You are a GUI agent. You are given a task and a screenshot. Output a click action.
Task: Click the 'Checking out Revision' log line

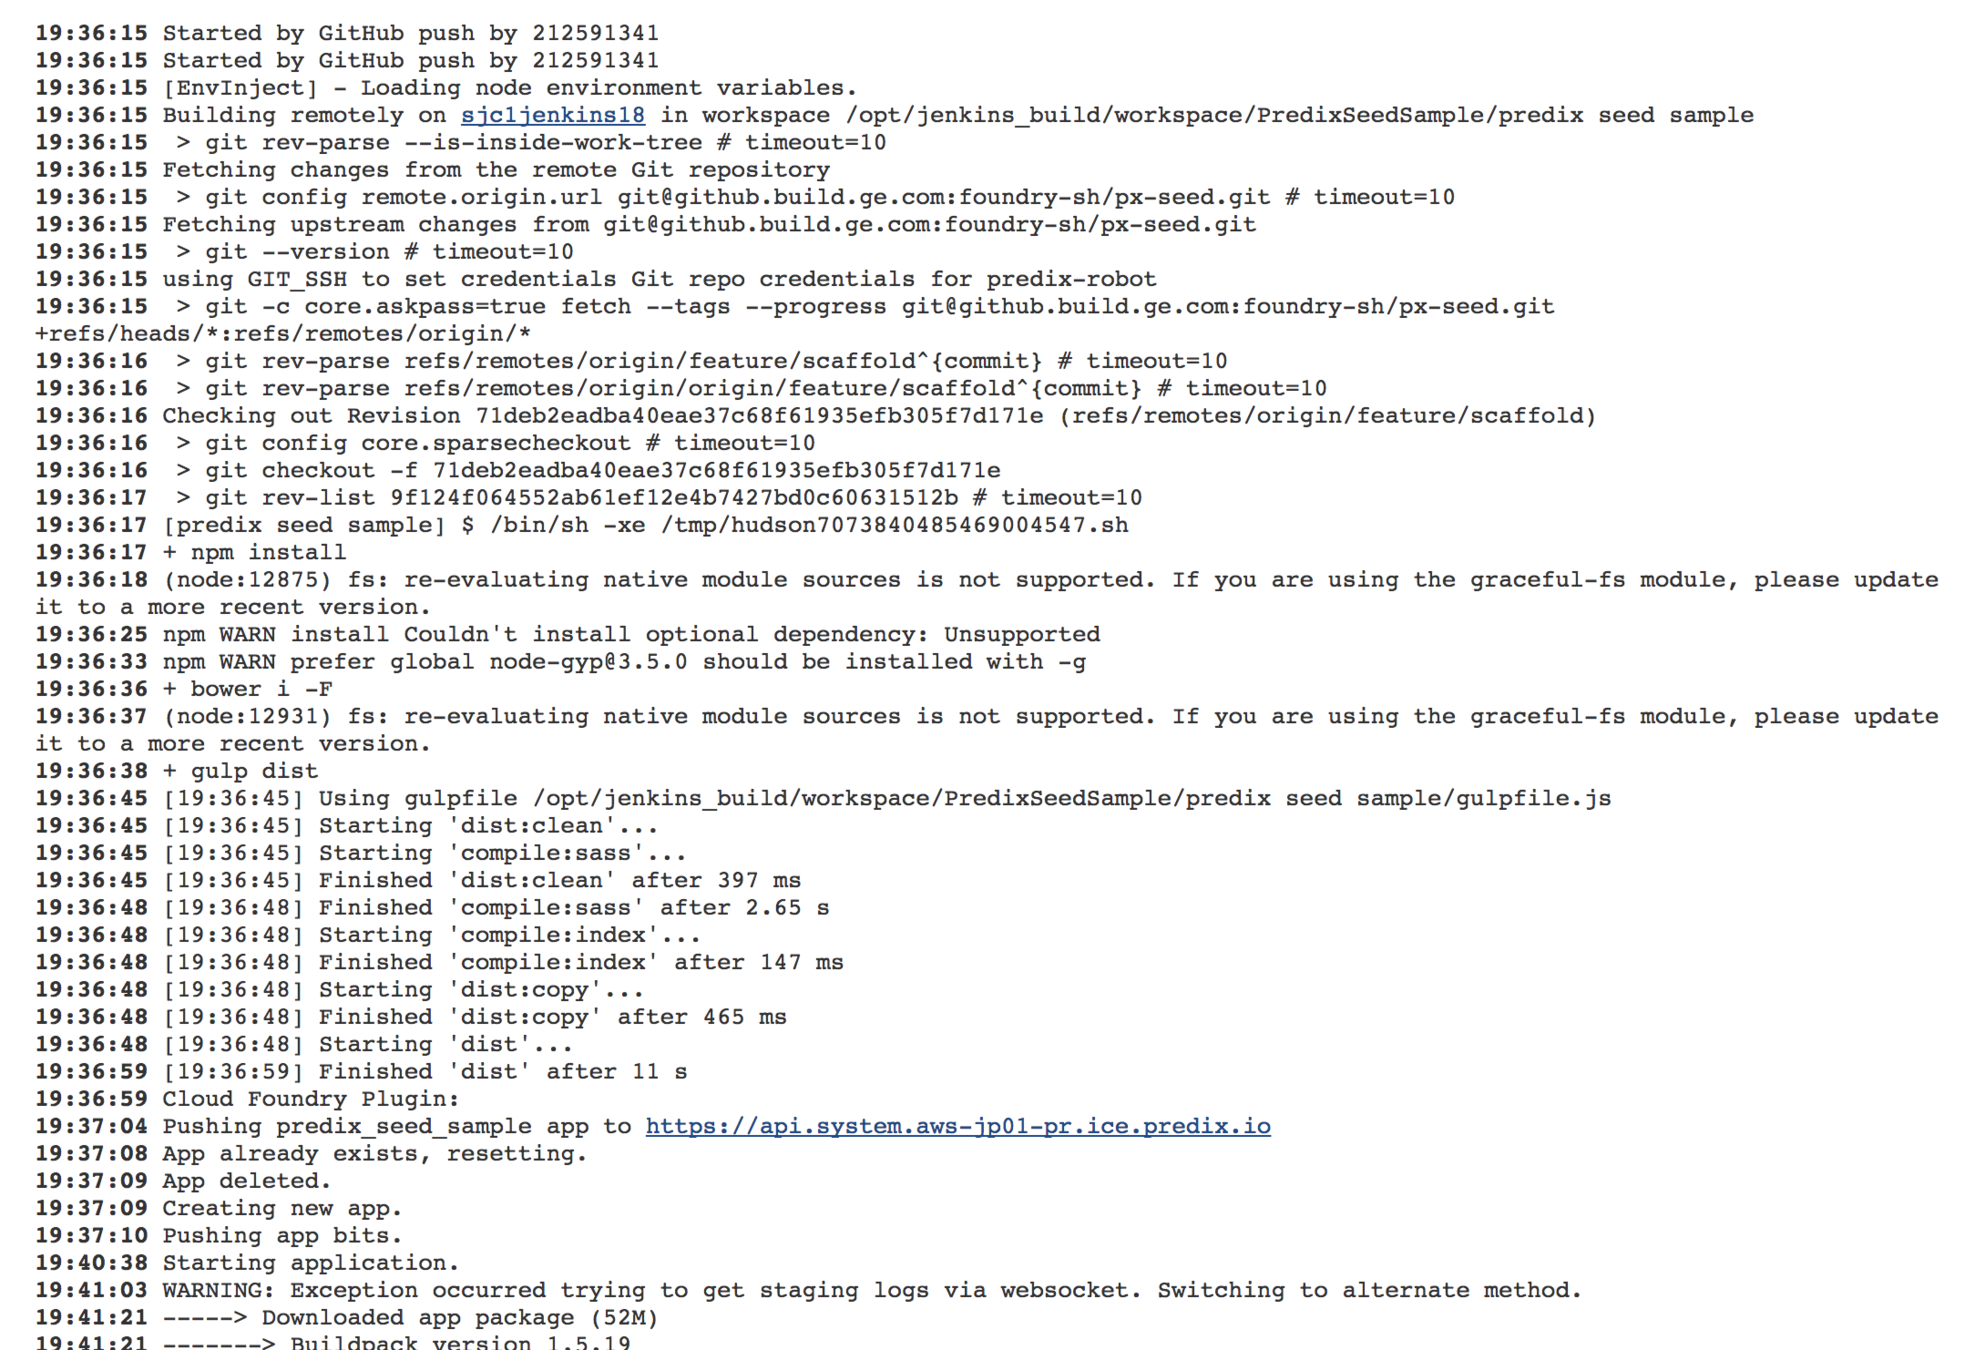[816, 415]
